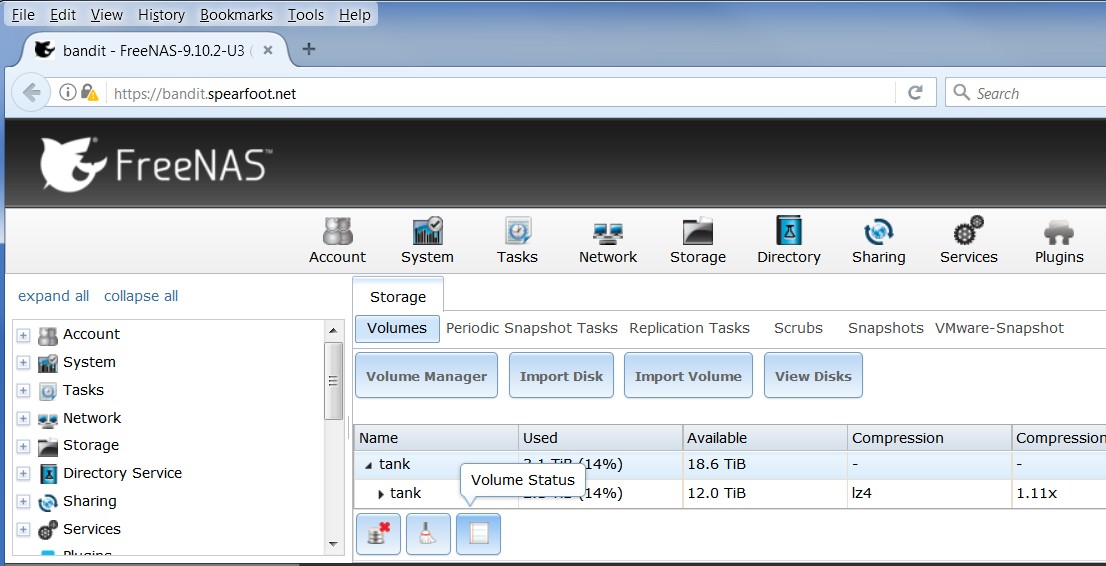Collapse the top-level tank volume row

tap(368, 465)
